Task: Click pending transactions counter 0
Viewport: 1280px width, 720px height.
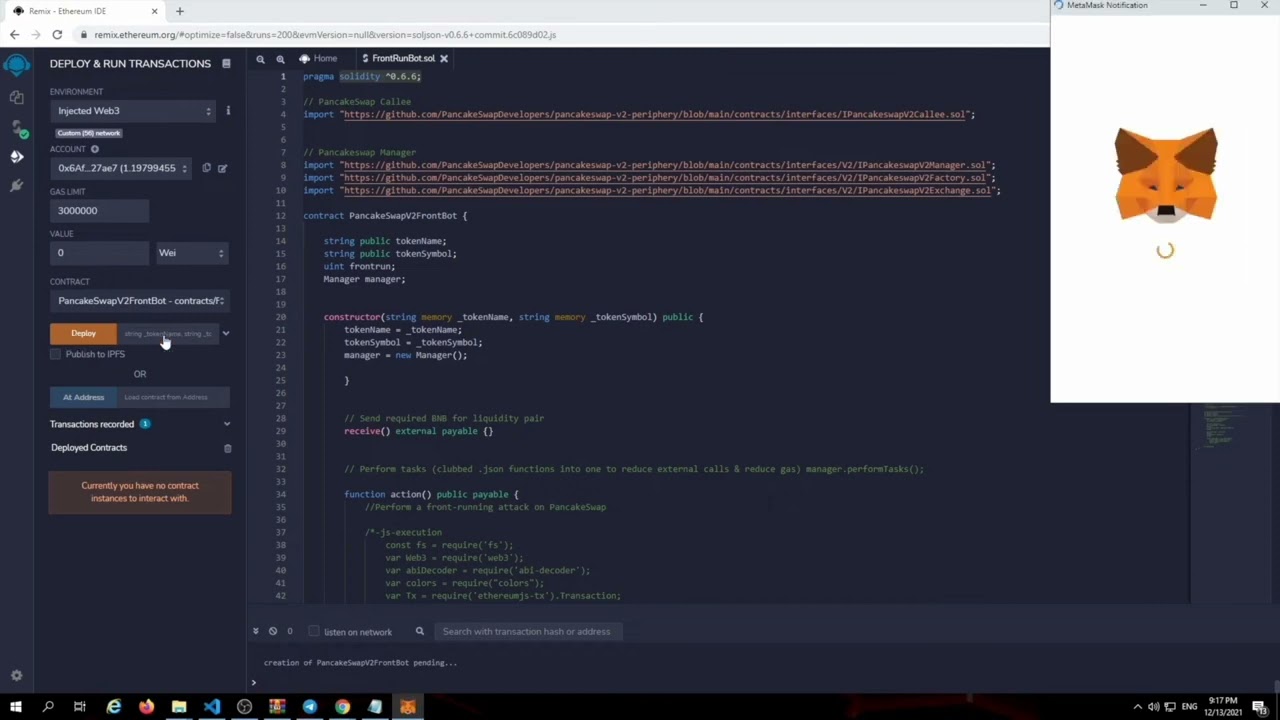Action: [x=290, y=631]
